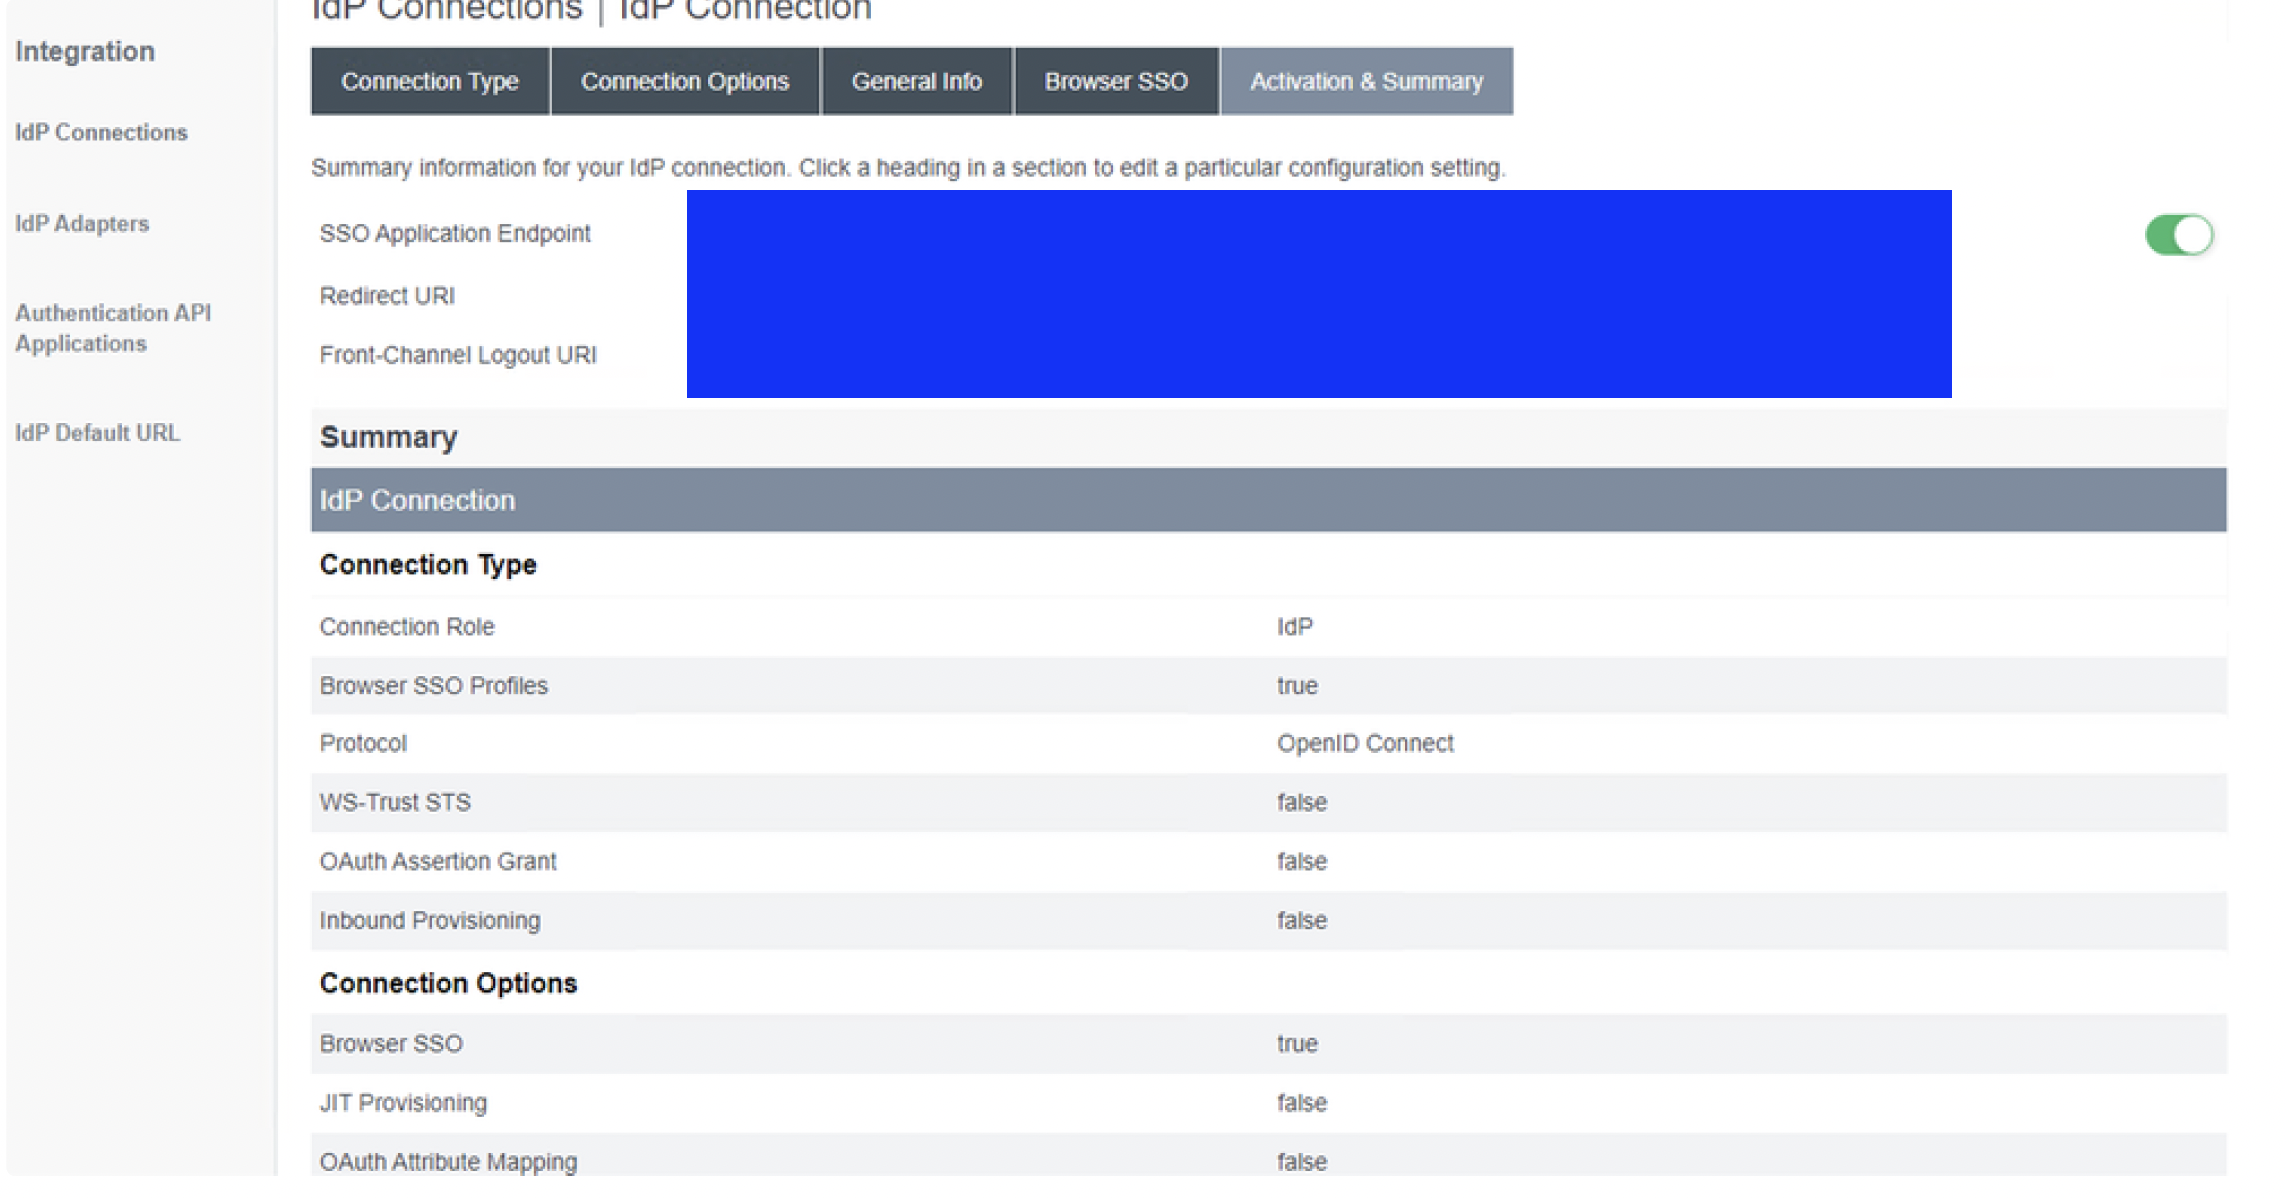The height and width of the screenshot is (1198, 2286).
Task: Open the Connection Type tab
Action: (430, 81)
